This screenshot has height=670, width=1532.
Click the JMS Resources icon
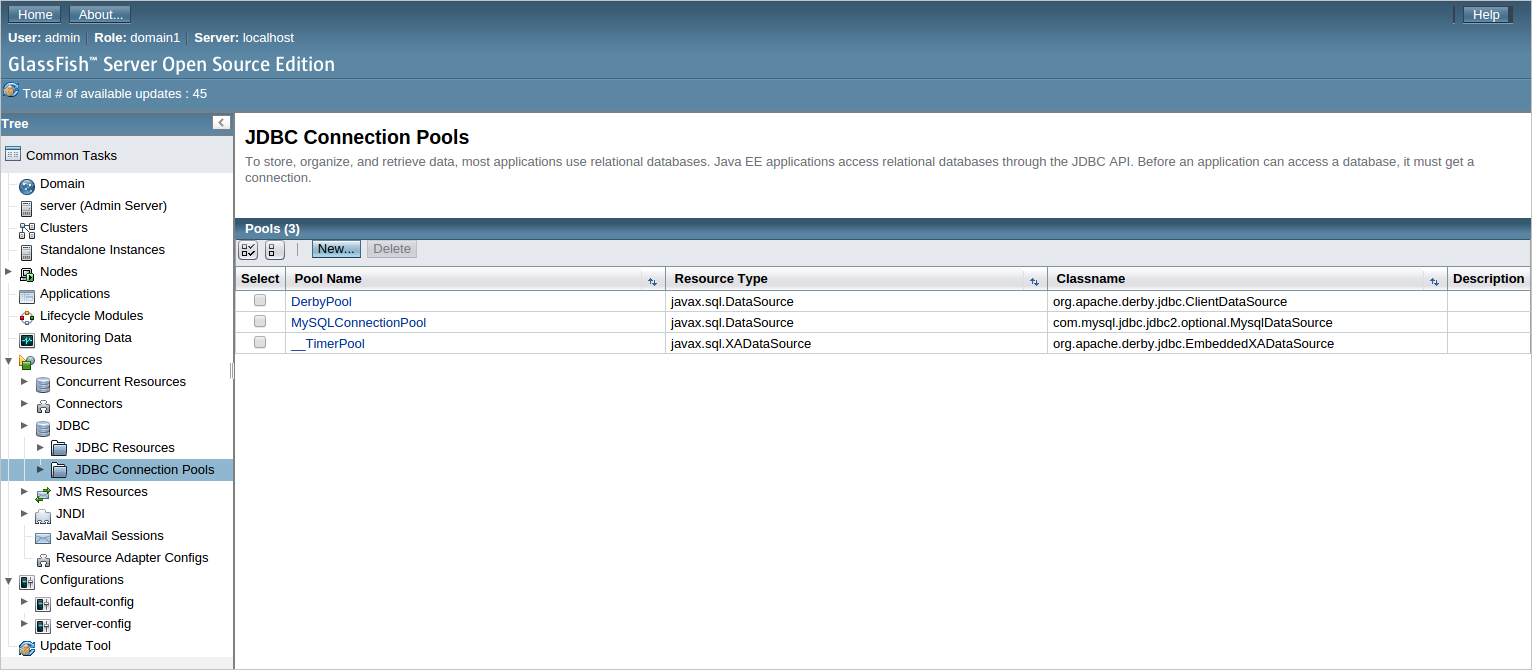coord(43,494)
